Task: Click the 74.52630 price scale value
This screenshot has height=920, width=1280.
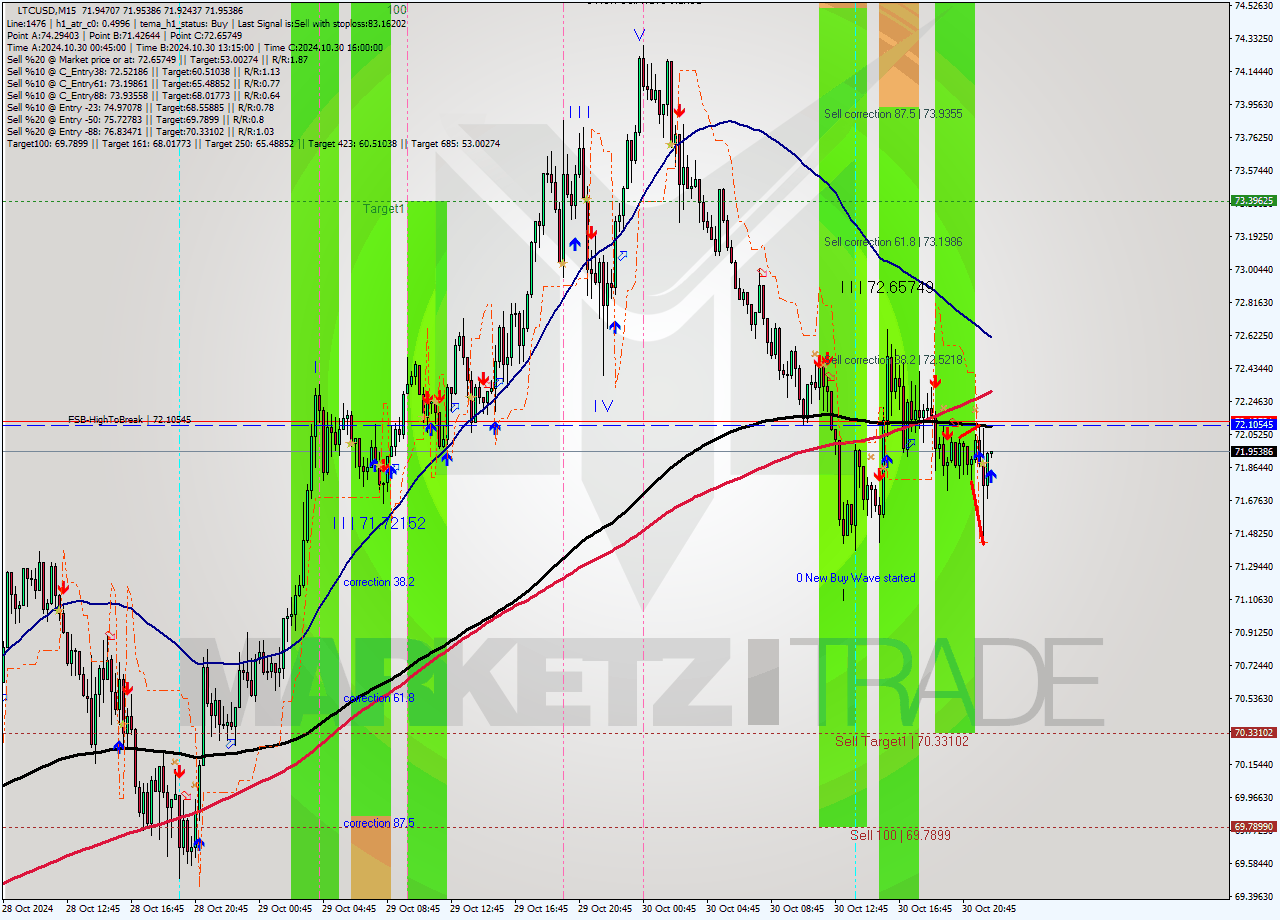Action: click(x=1254, y=5)
